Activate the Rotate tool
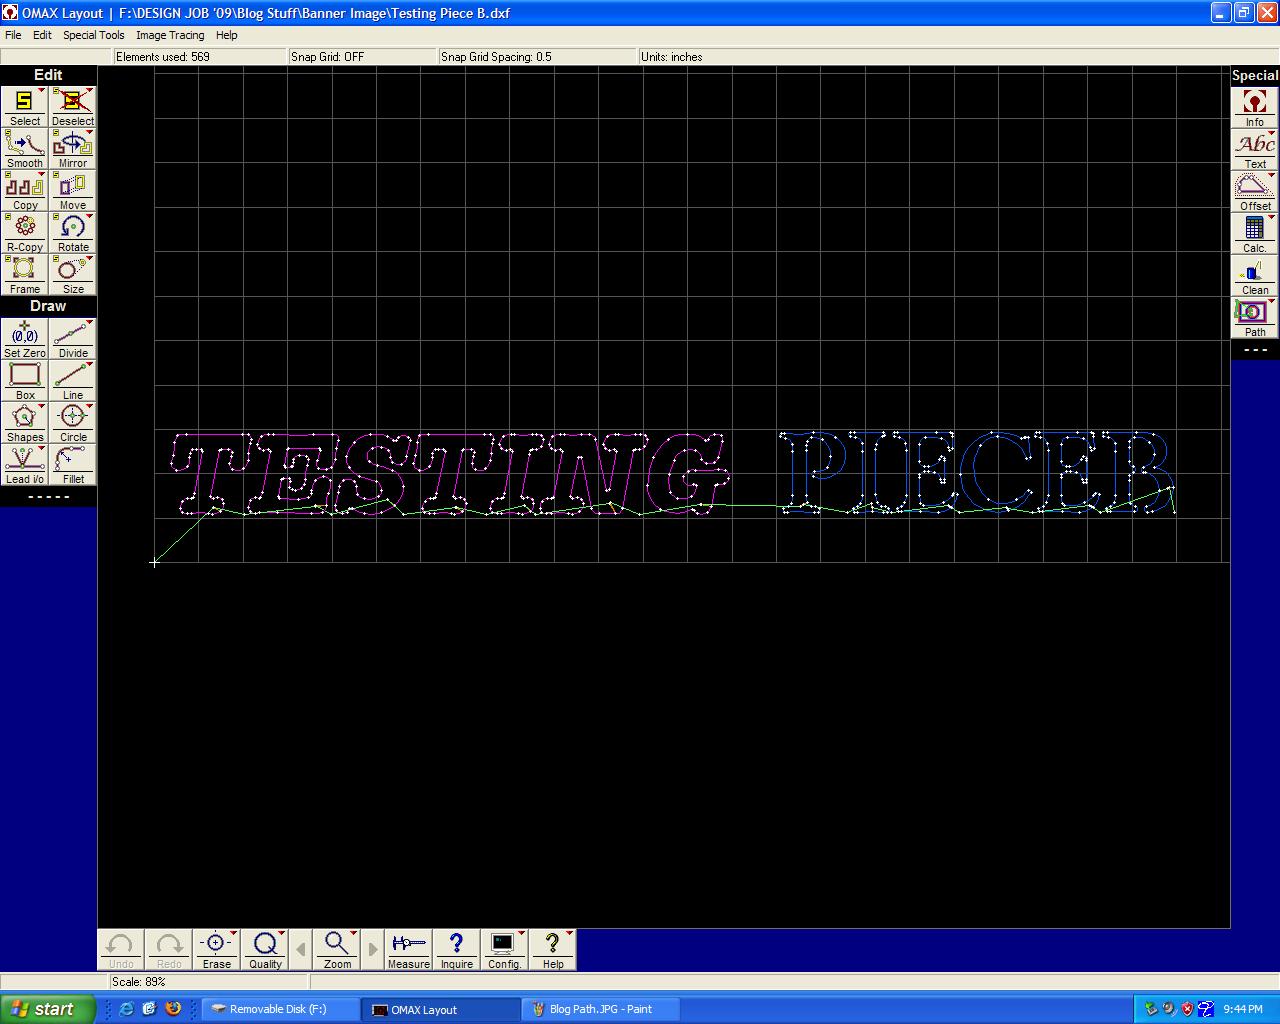 (x=72, y=233)
